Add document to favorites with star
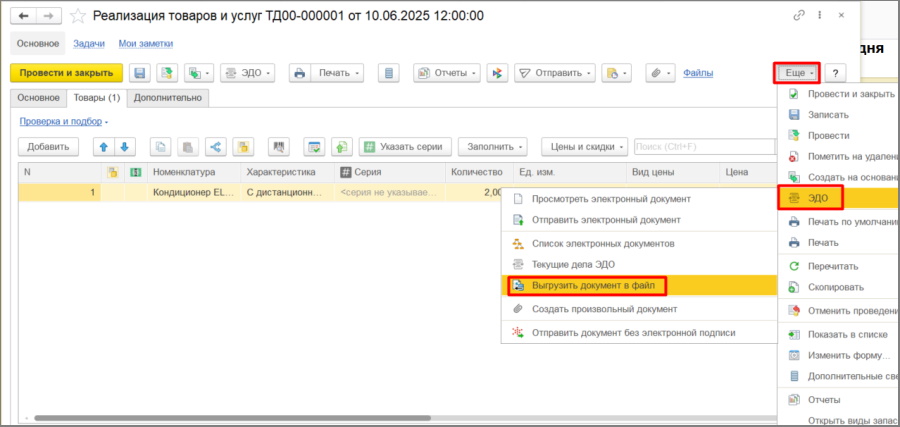The height and width of the screenshot is (427, 900). (77, 16)
